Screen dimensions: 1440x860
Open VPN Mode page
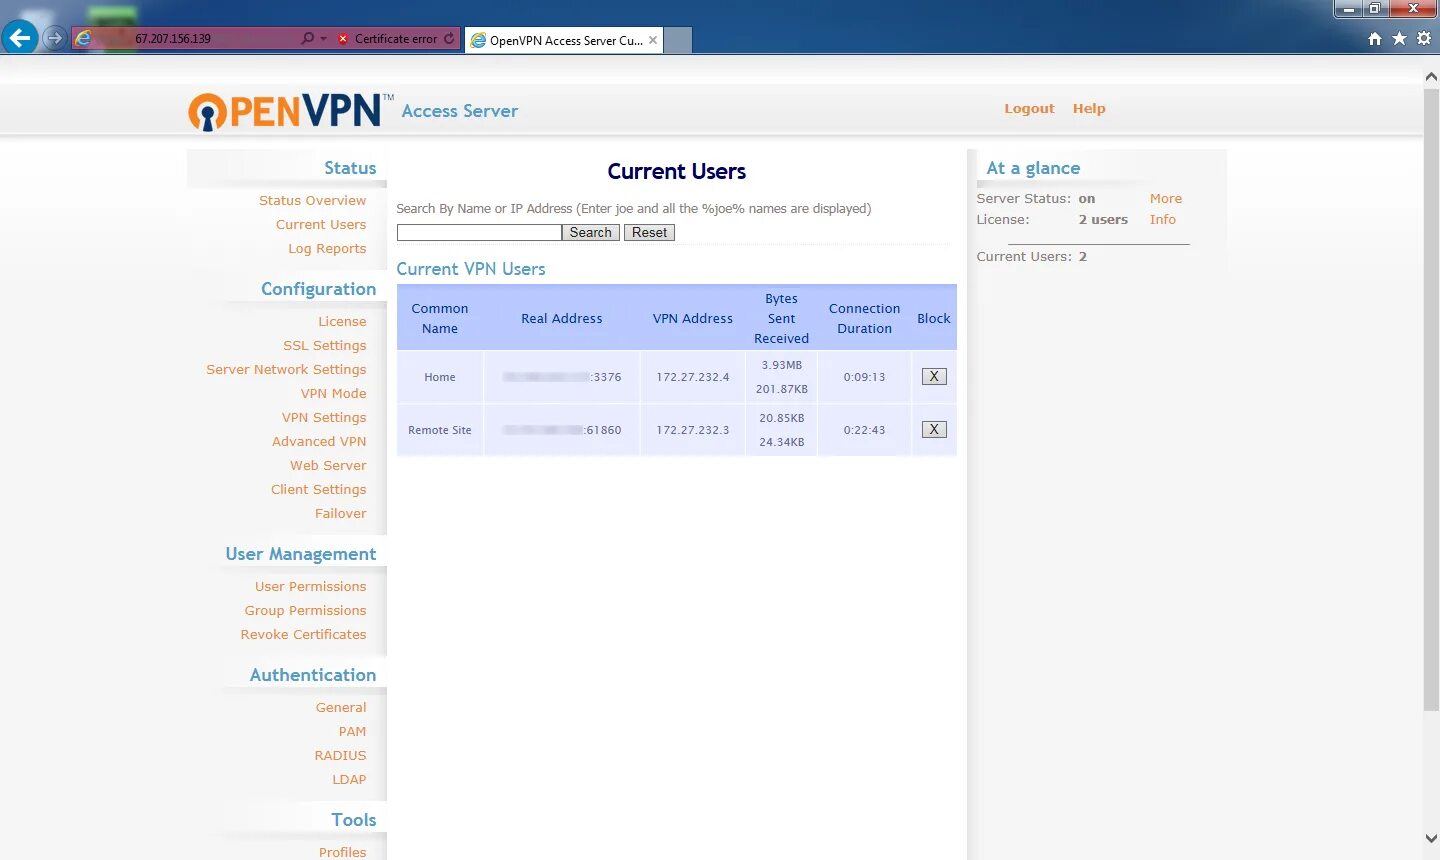(333, 393)
